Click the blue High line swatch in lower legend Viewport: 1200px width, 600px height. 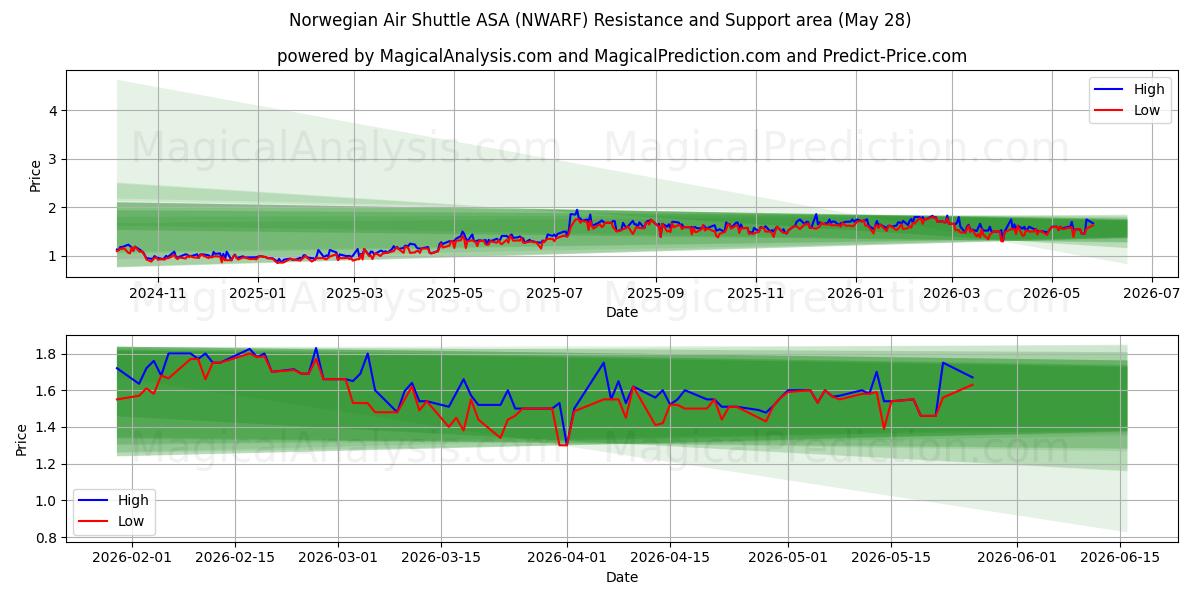95,500
